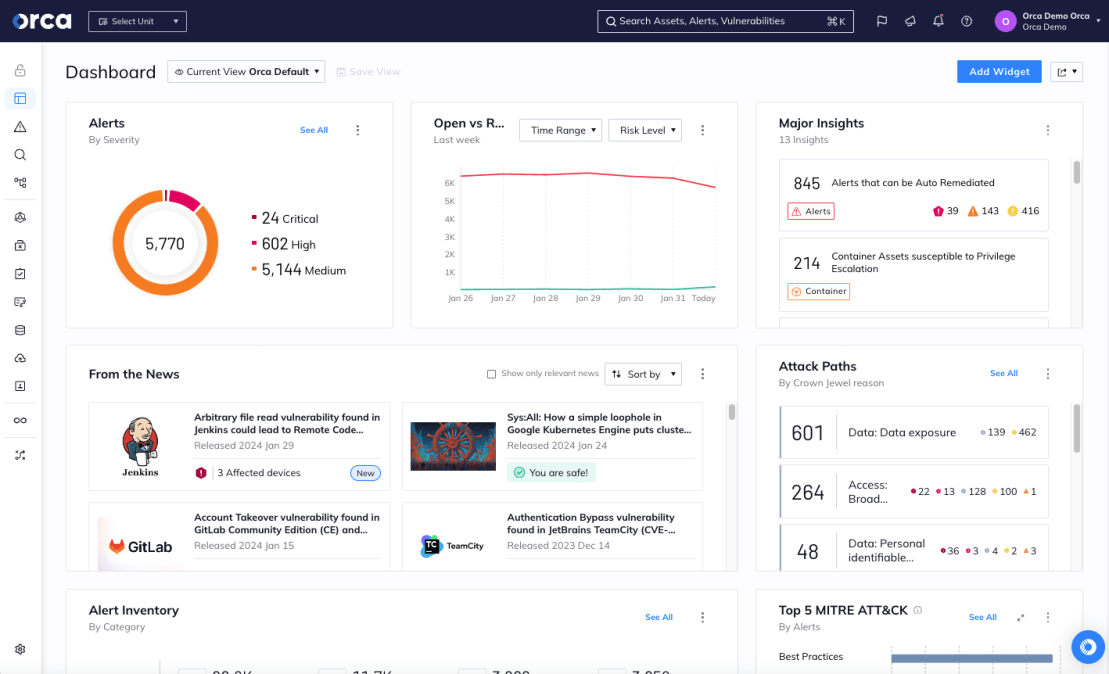Expand the Top 5 MITRE ATT&CK widget

pyautogui.click(x=1021, y=617)
